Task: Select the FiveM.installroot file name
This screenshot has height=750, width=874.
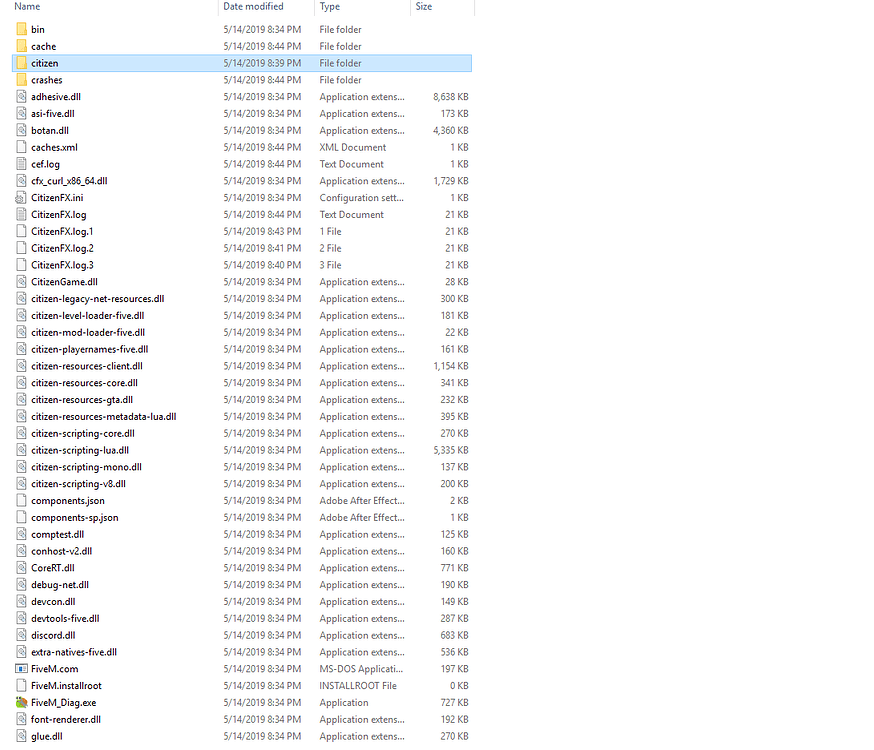Action: click(66, 685)
